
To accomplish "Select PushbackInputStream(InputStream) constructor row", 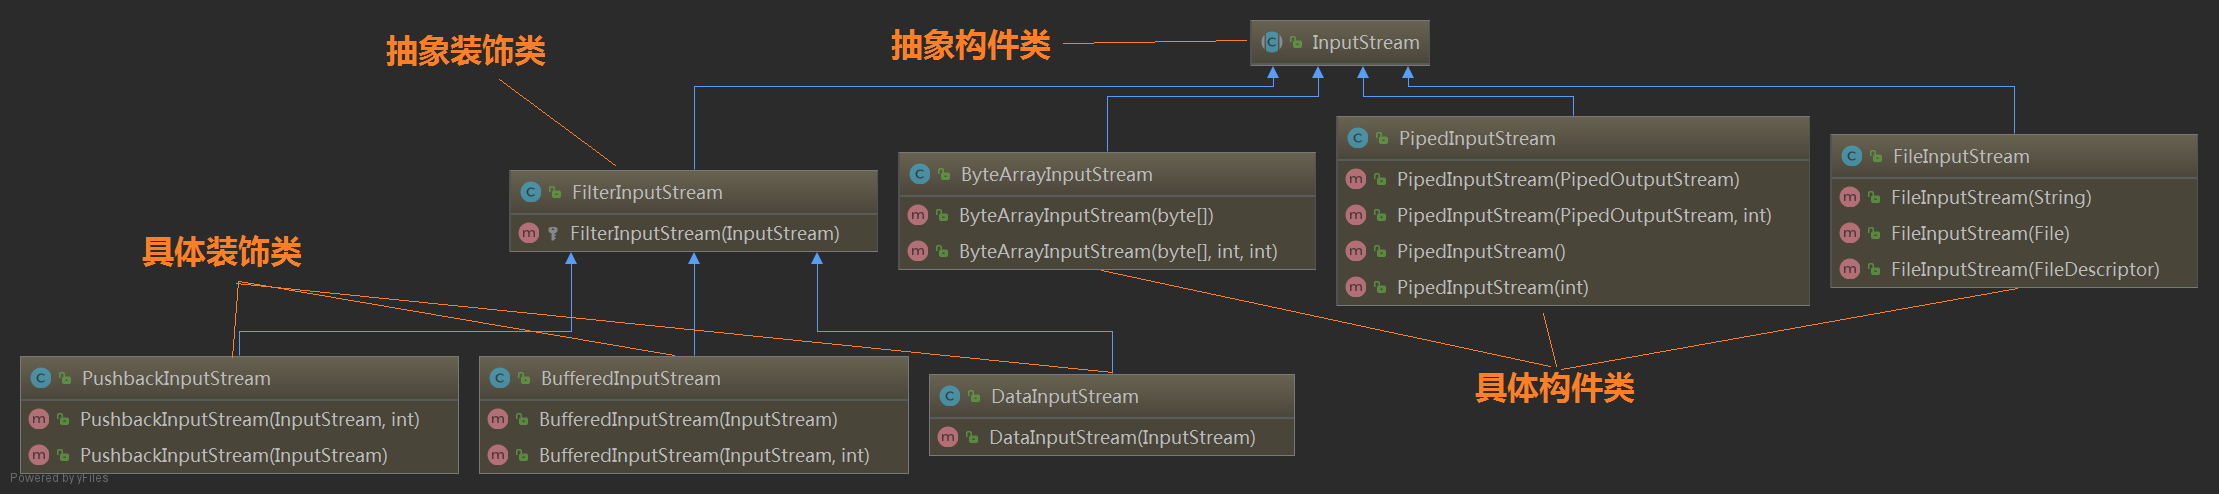I will [x=239, y=455].
